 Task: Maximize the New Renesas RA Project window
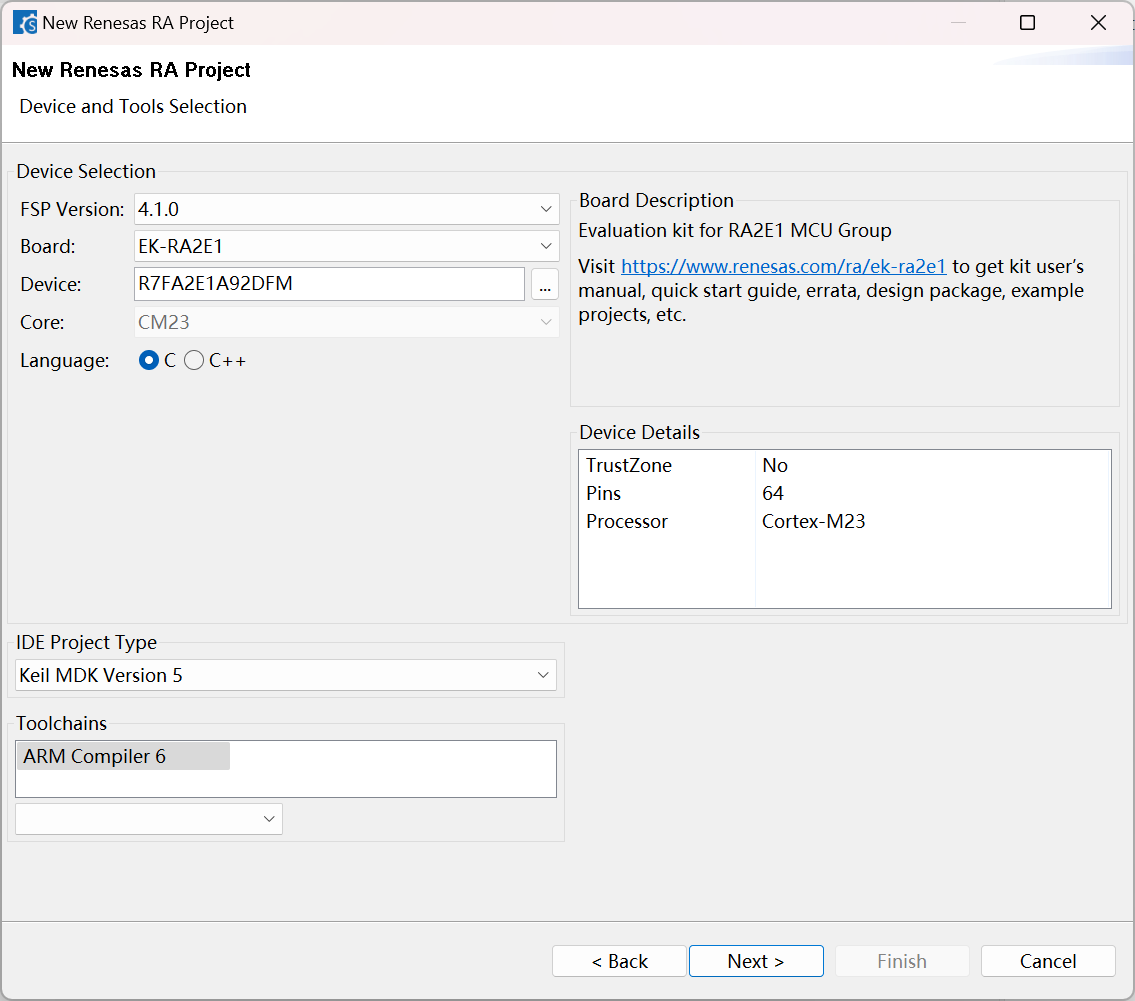(1027, 22)
